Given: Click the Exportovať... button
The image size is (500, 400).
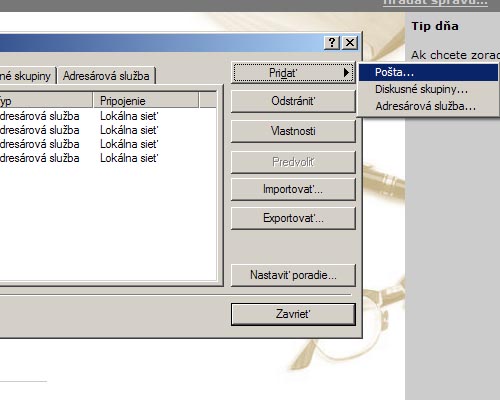Looking at the screenshot, I should click(x=293, y=218).
